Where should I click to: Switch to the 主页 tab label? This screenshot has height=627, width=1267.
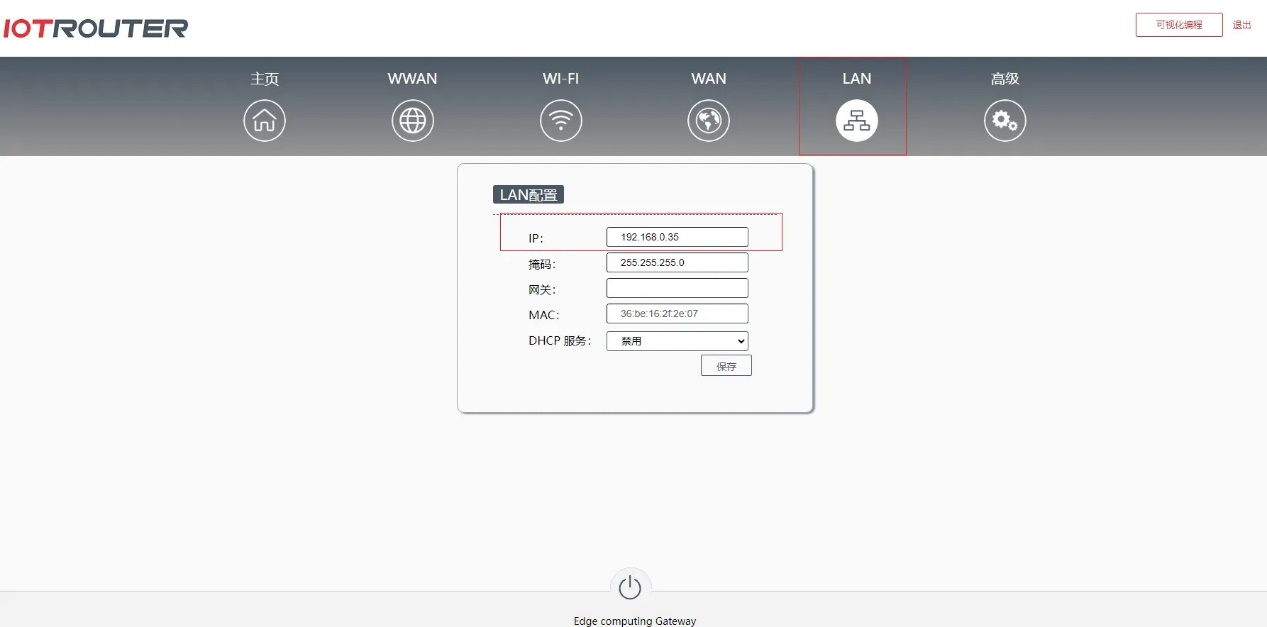click(x=264, y=79)
